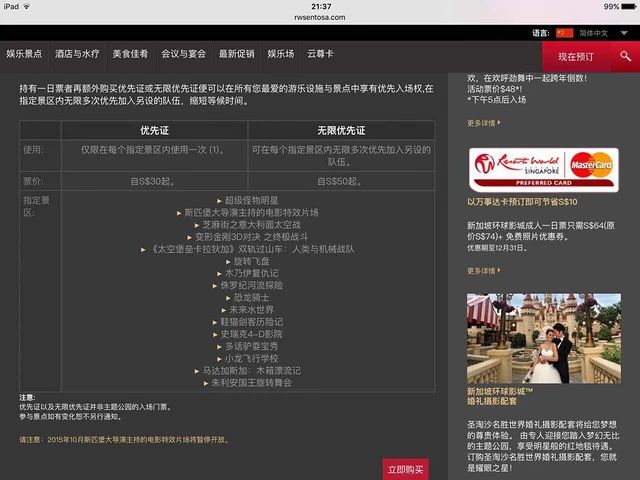Open 更多详情 link under MasterCard offer
640x480 pixels.
[483, 271]
